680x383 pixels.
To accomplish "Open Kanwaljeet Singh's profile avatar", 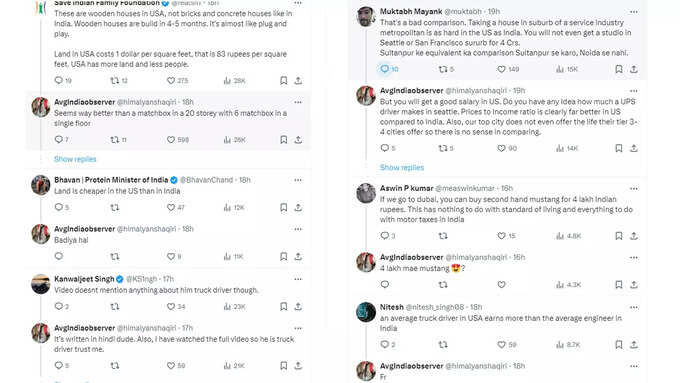I will pos(41,284).
